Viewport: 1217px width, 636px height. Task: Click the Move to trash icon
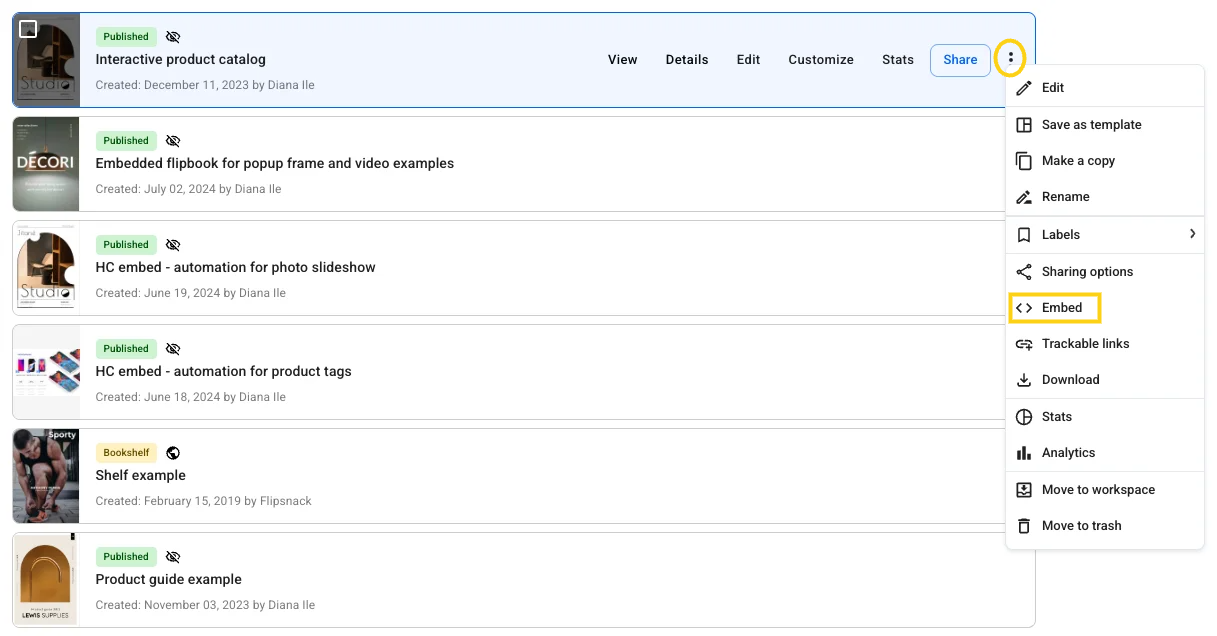1024,526
